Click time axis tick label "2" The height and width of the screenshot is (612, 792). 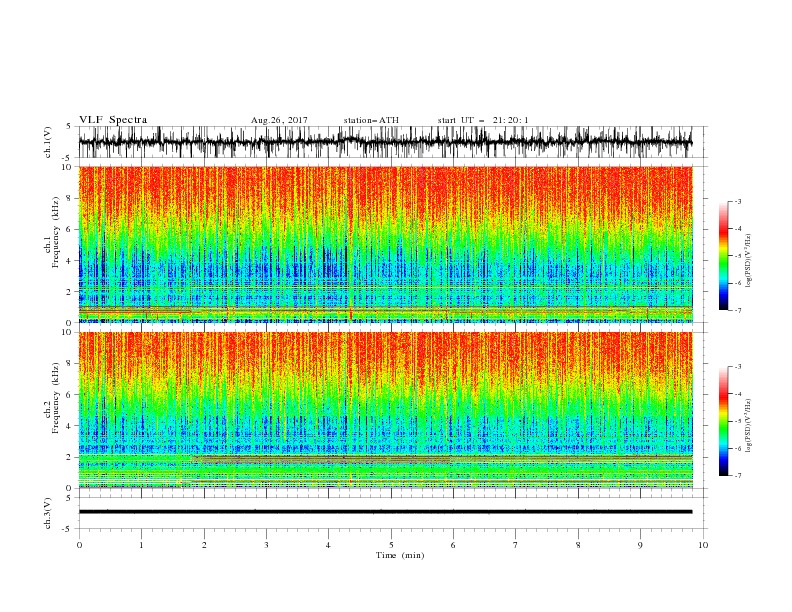coord(204,545)
